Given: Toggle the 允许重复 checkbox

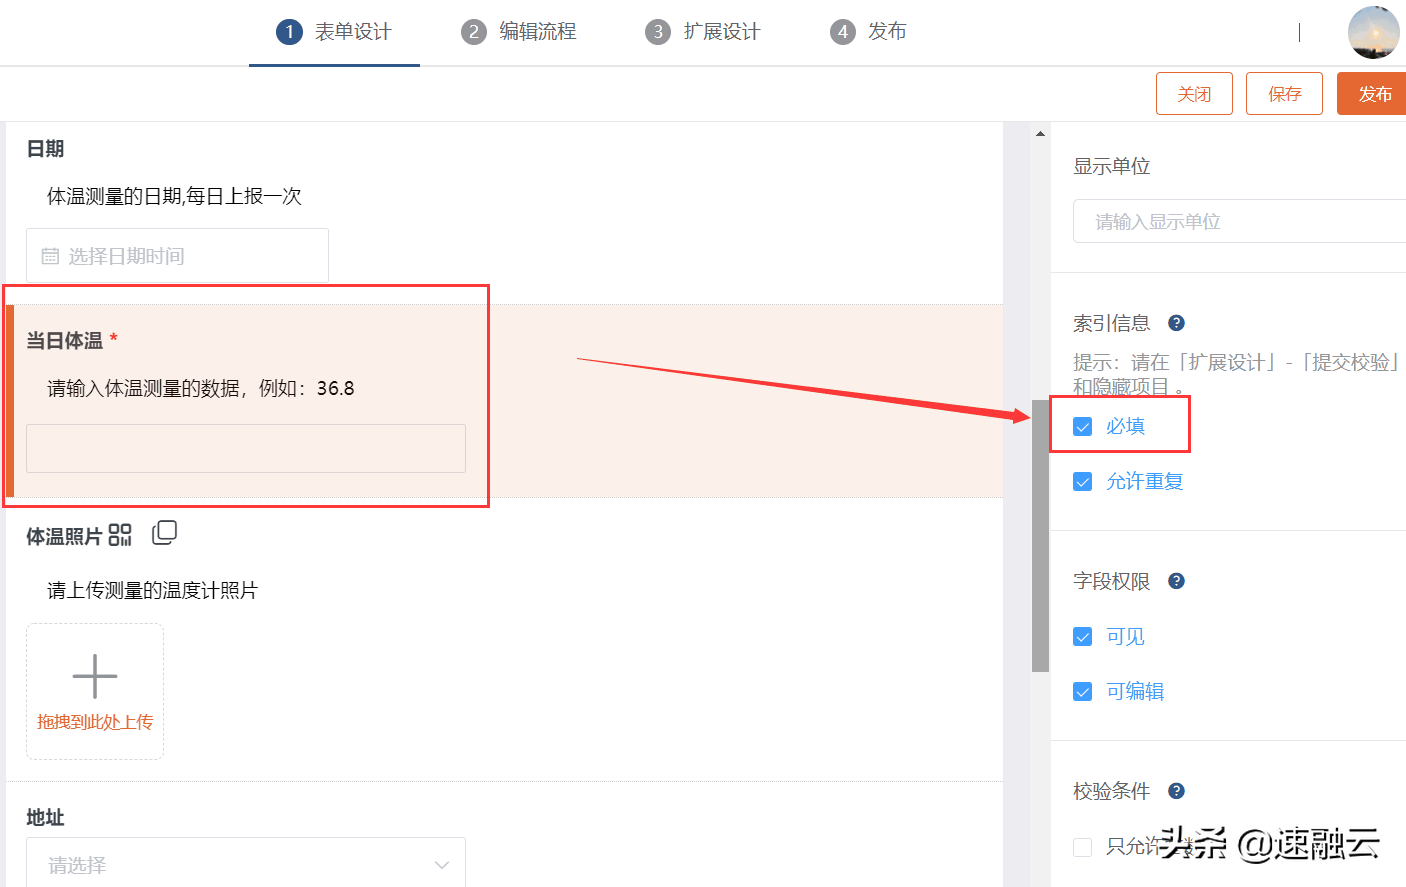Looking at the screenshot, I should (1082, 482).
